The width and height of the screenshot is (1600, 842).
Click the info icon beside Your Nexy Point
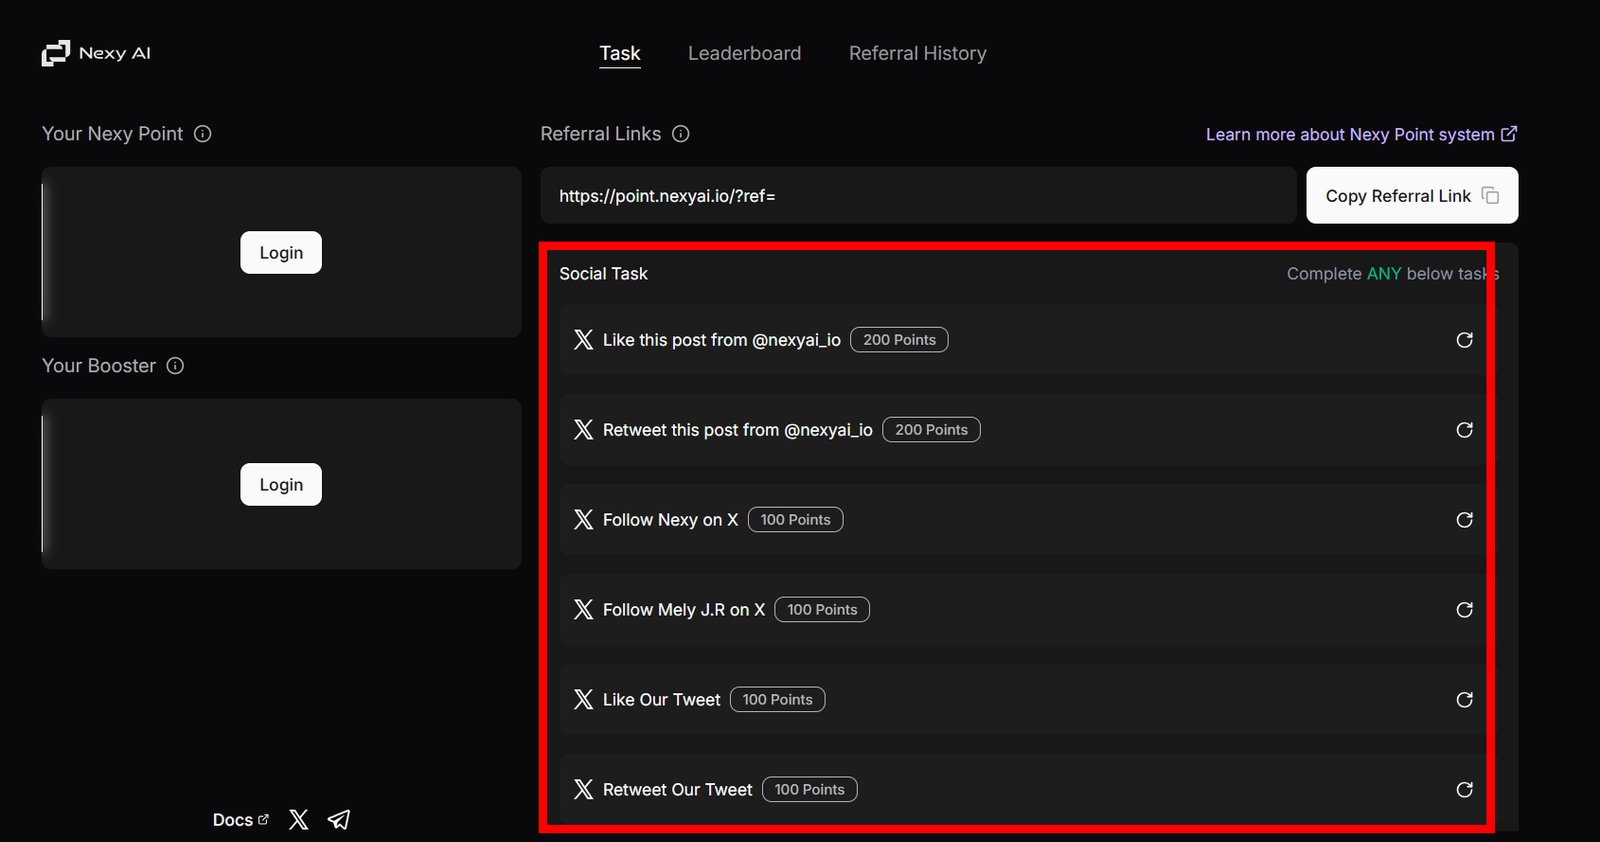click(202, 134)
